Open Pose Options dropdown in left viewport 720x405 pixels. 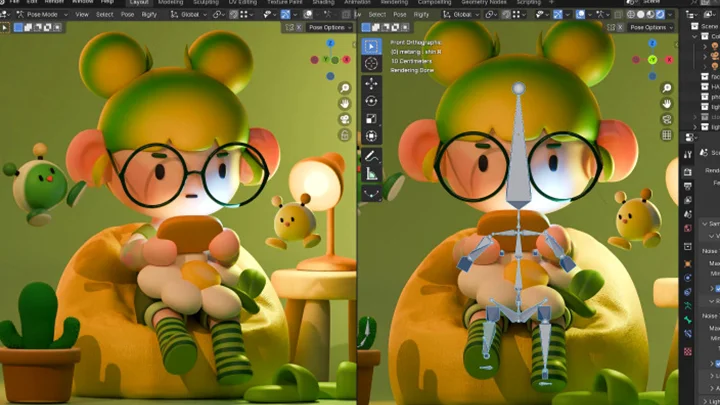(330, 28)
